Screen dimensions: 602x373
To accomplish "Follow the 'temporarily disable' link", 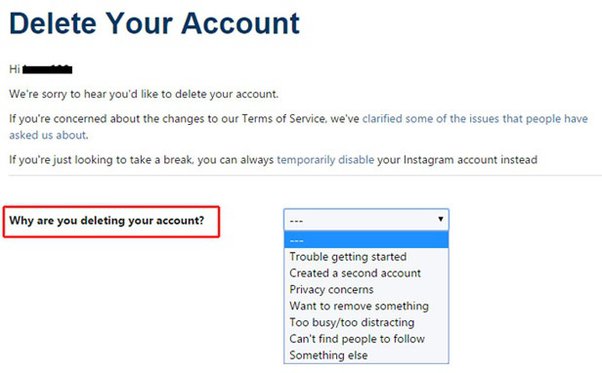I will point(325,160).
